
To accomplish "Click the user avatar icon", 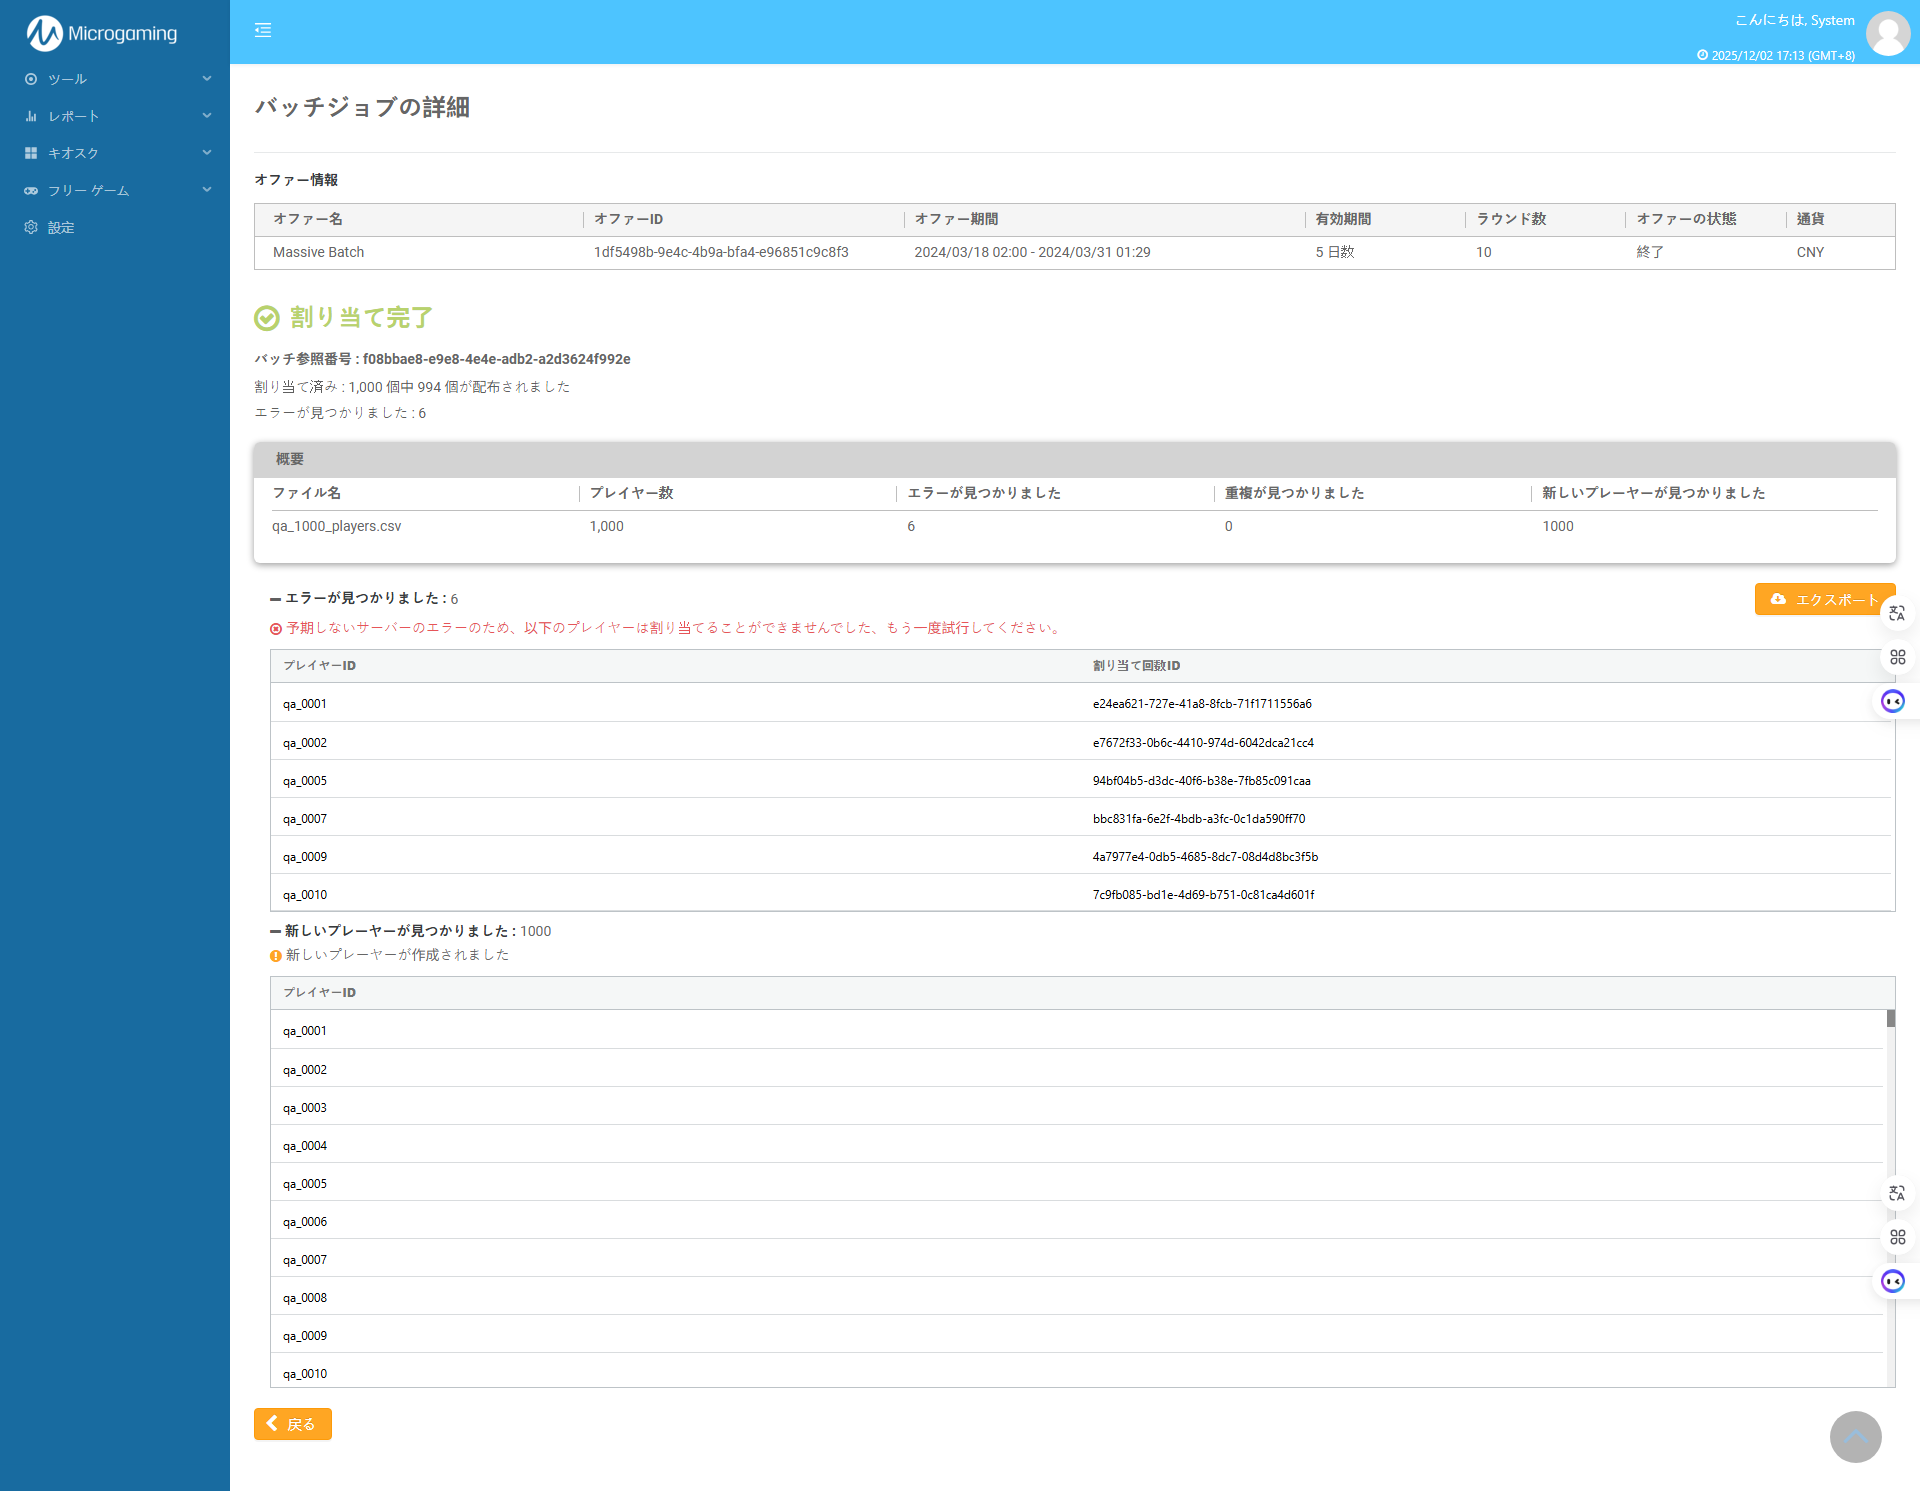I will coord(1888,34).
